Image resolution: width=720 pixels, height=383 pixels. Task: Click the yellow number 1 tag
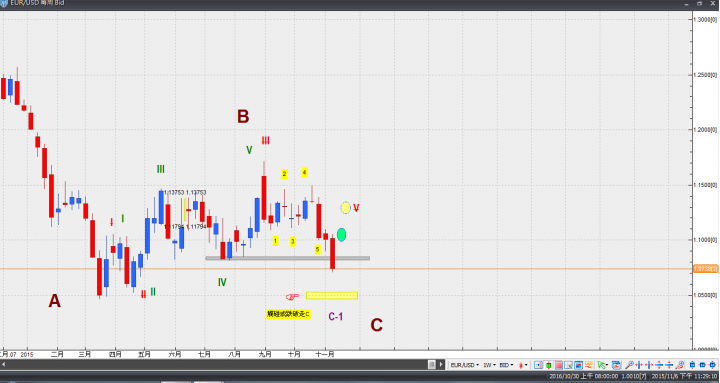coord(275,241)
